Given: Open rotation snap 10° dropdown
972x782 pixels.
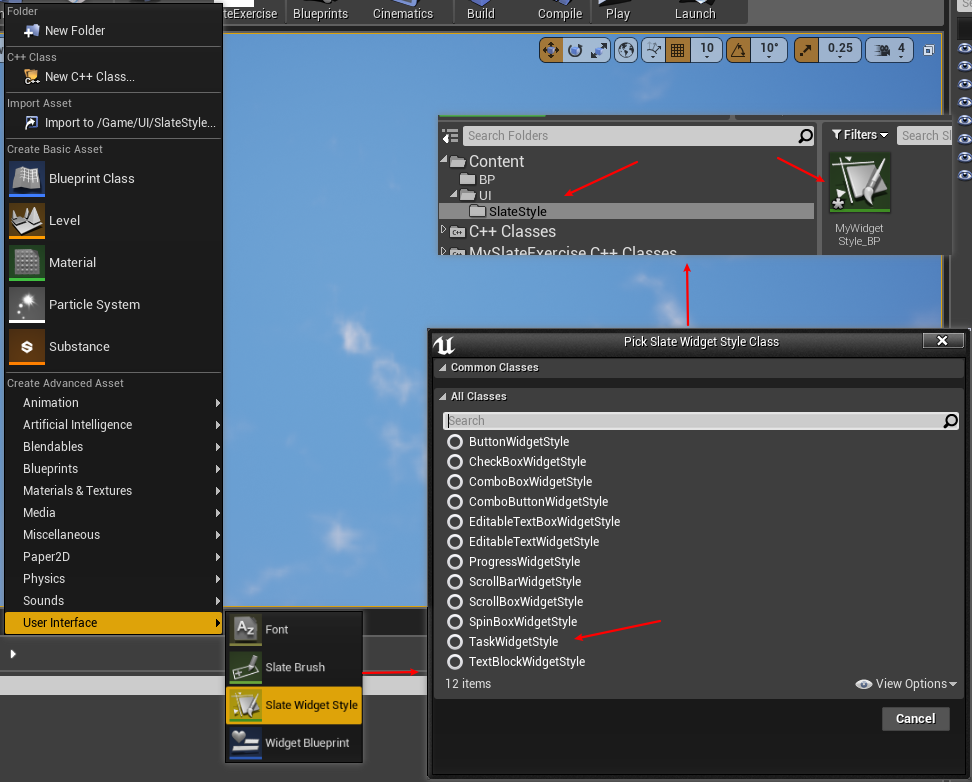Looking at the screenshot, I should pos(769,50).
